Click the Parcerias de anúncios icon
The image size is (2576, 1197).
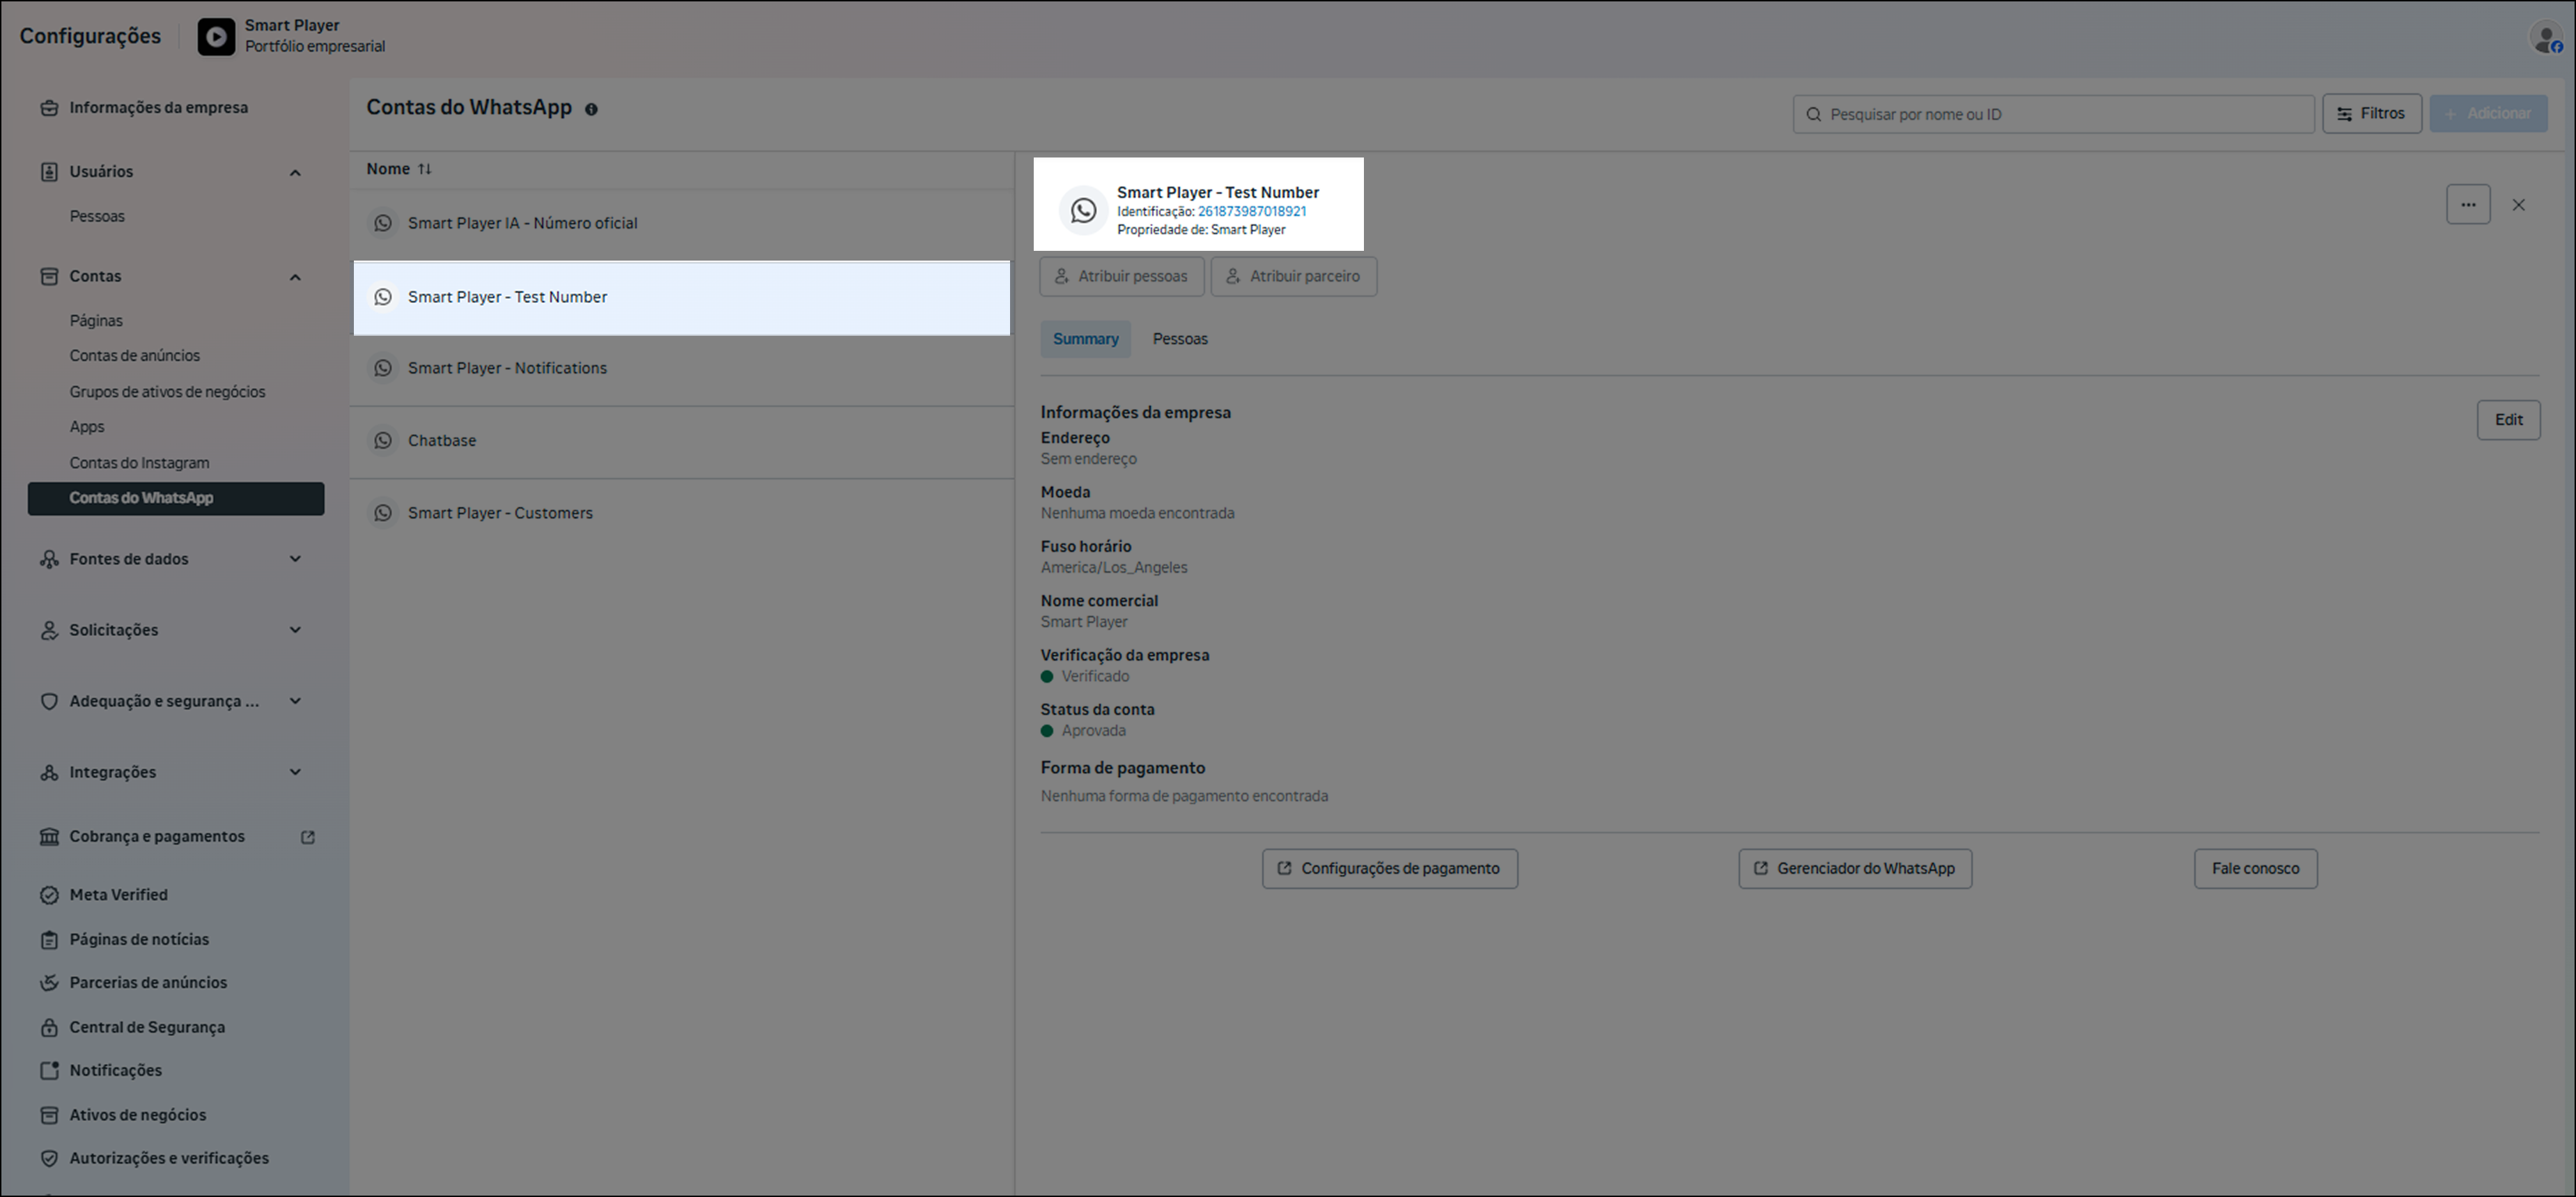click(49, 983)
